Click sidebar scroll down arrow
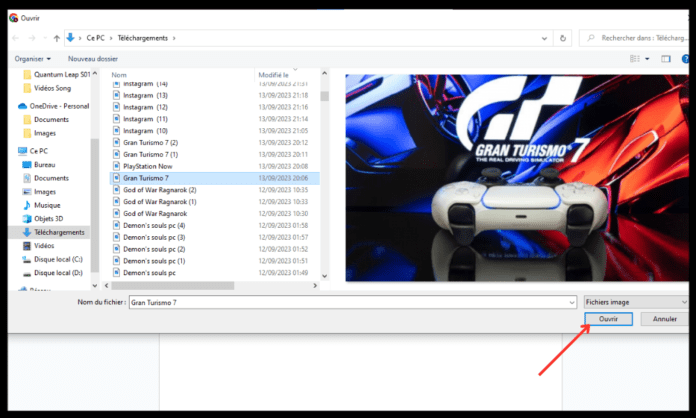696x418 pixels. [x=95, y=286]
